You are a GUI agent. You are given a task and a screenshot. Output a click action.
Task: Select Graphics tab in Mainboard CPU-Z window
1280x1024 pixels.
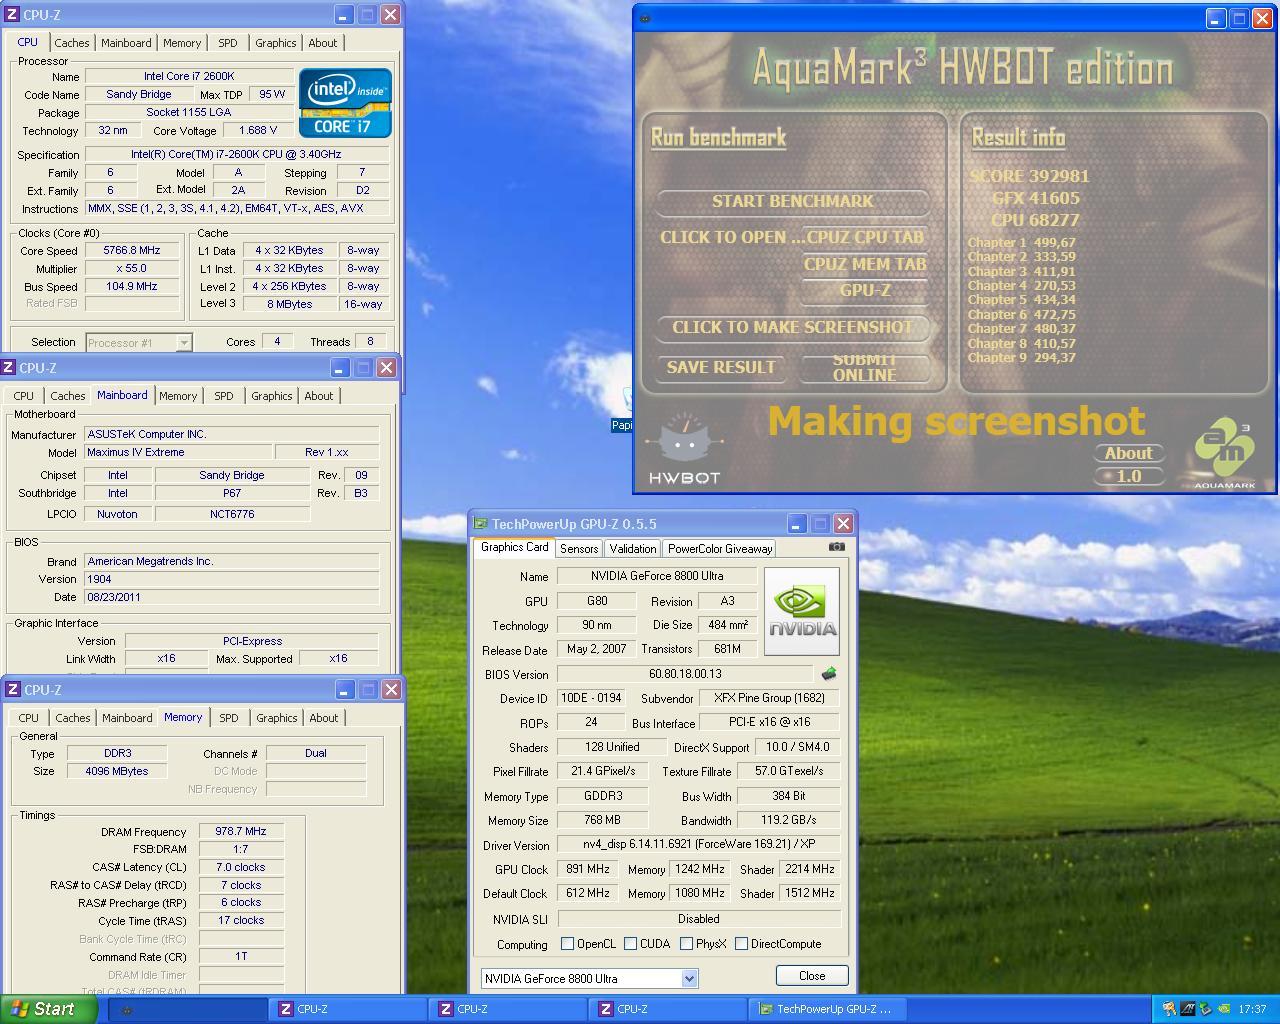coord(272,396)
